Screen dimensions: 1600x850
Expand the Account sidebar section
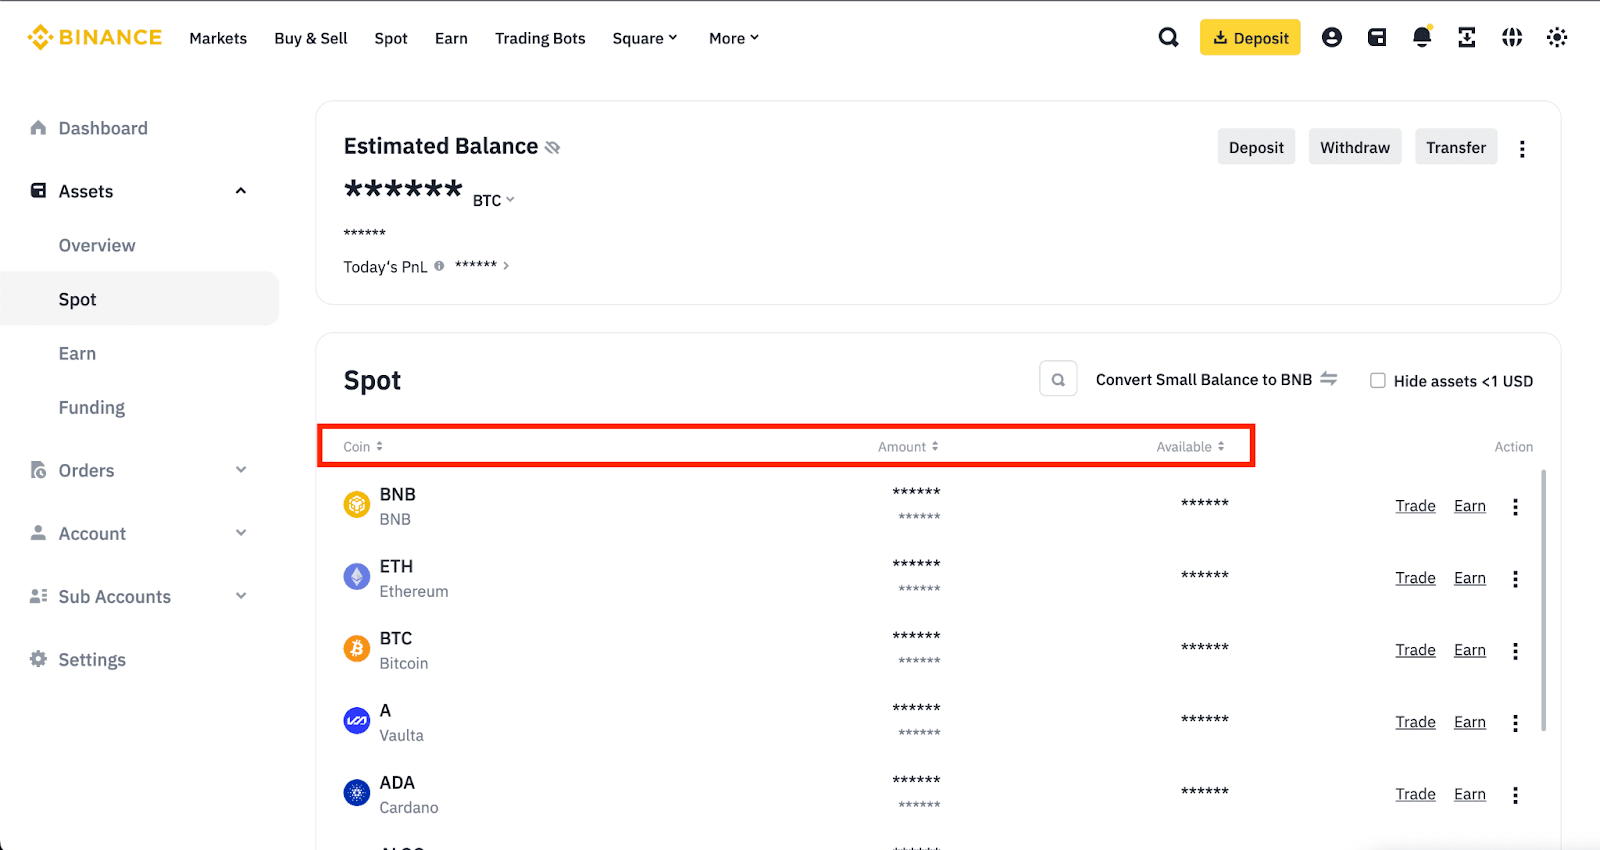coord(240,533)
